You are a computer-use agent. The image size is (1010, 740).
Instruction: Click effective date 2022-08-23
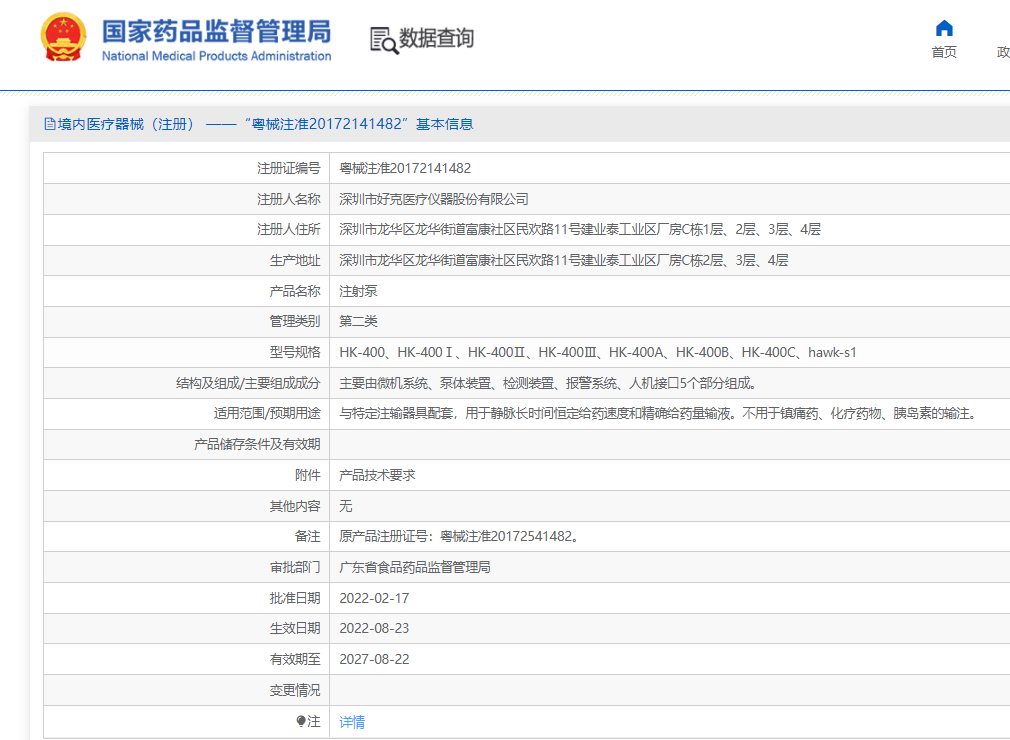coord(374,629)
